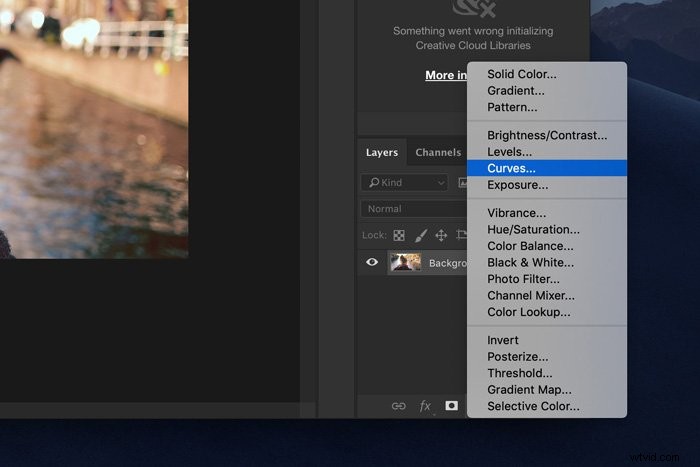Screen dimensions: 700x467
Task: Toggle lock transparent pixels icon
Action: pyautogui.click(x=399, y=235)
